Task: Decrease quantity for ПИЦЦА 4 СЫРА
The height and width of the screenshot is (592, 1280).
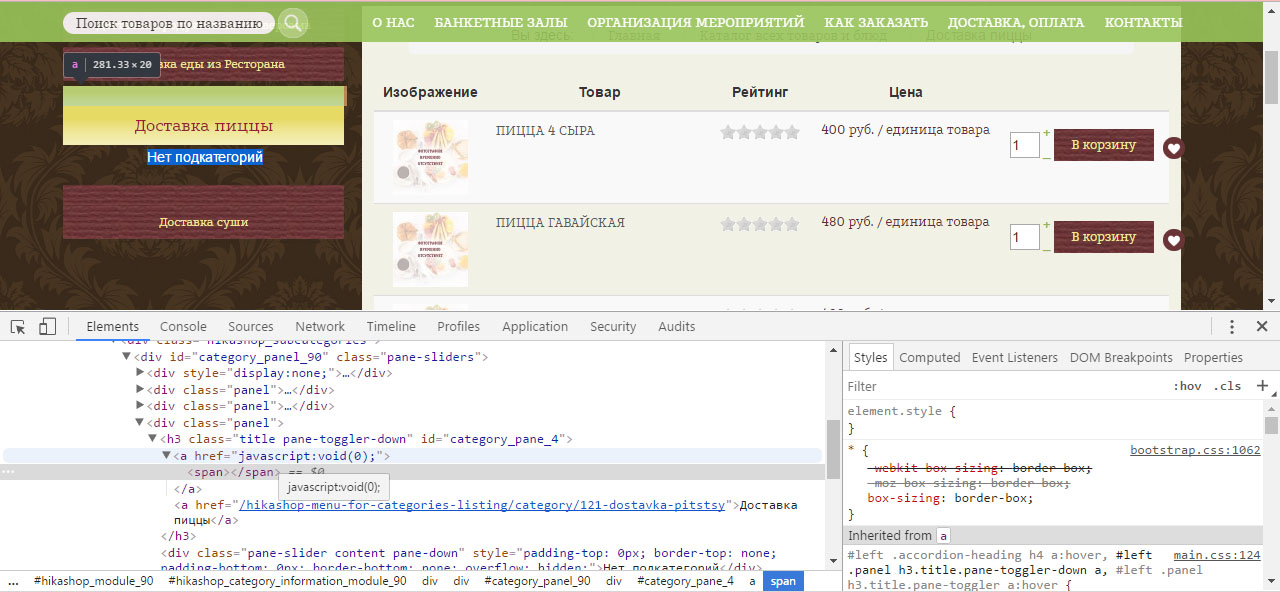Action: 1047,157
